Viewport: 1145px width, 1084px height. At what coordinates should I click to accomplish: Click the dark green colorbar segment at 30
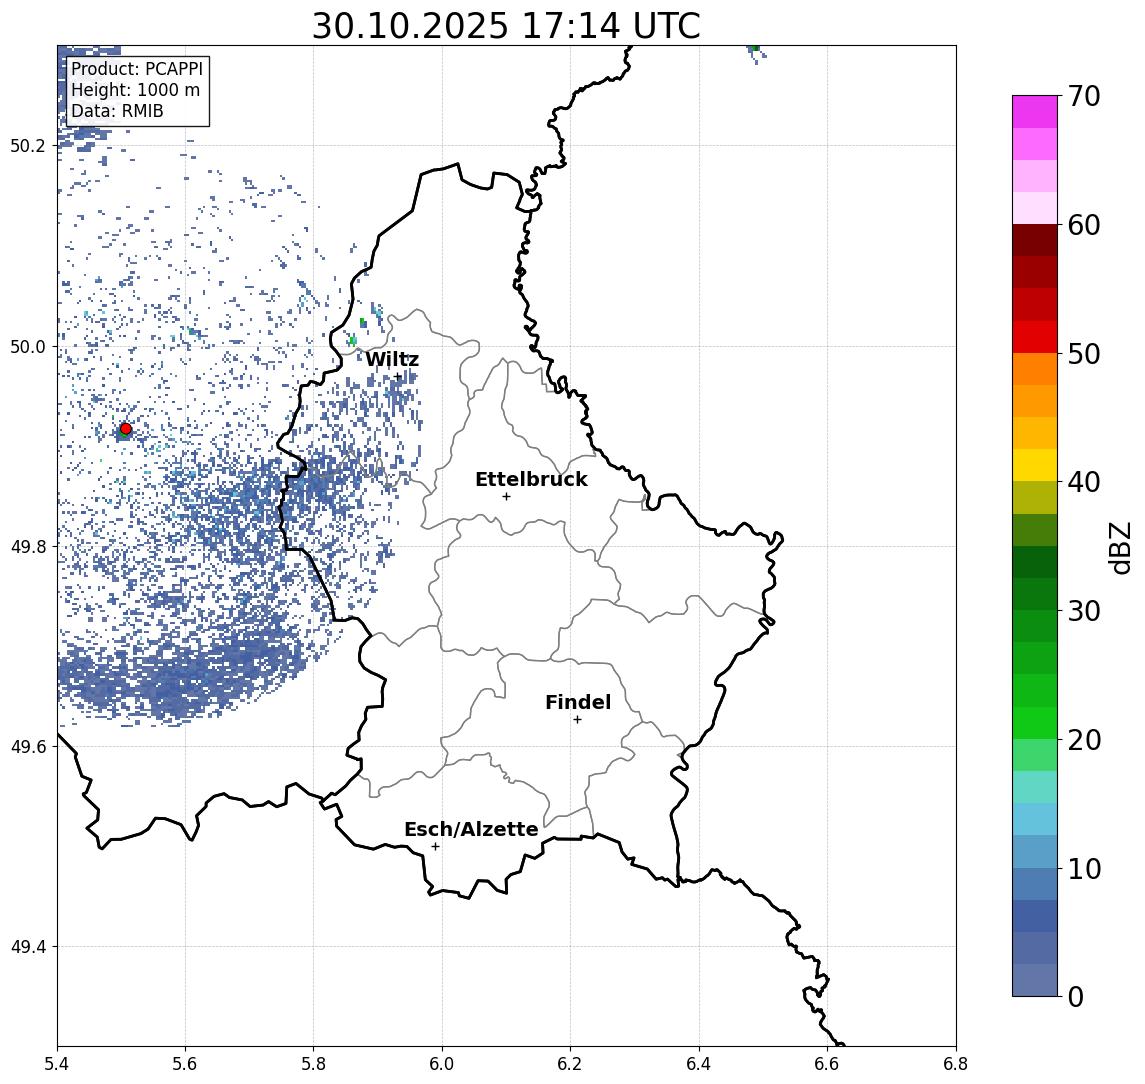point(1035,594)
